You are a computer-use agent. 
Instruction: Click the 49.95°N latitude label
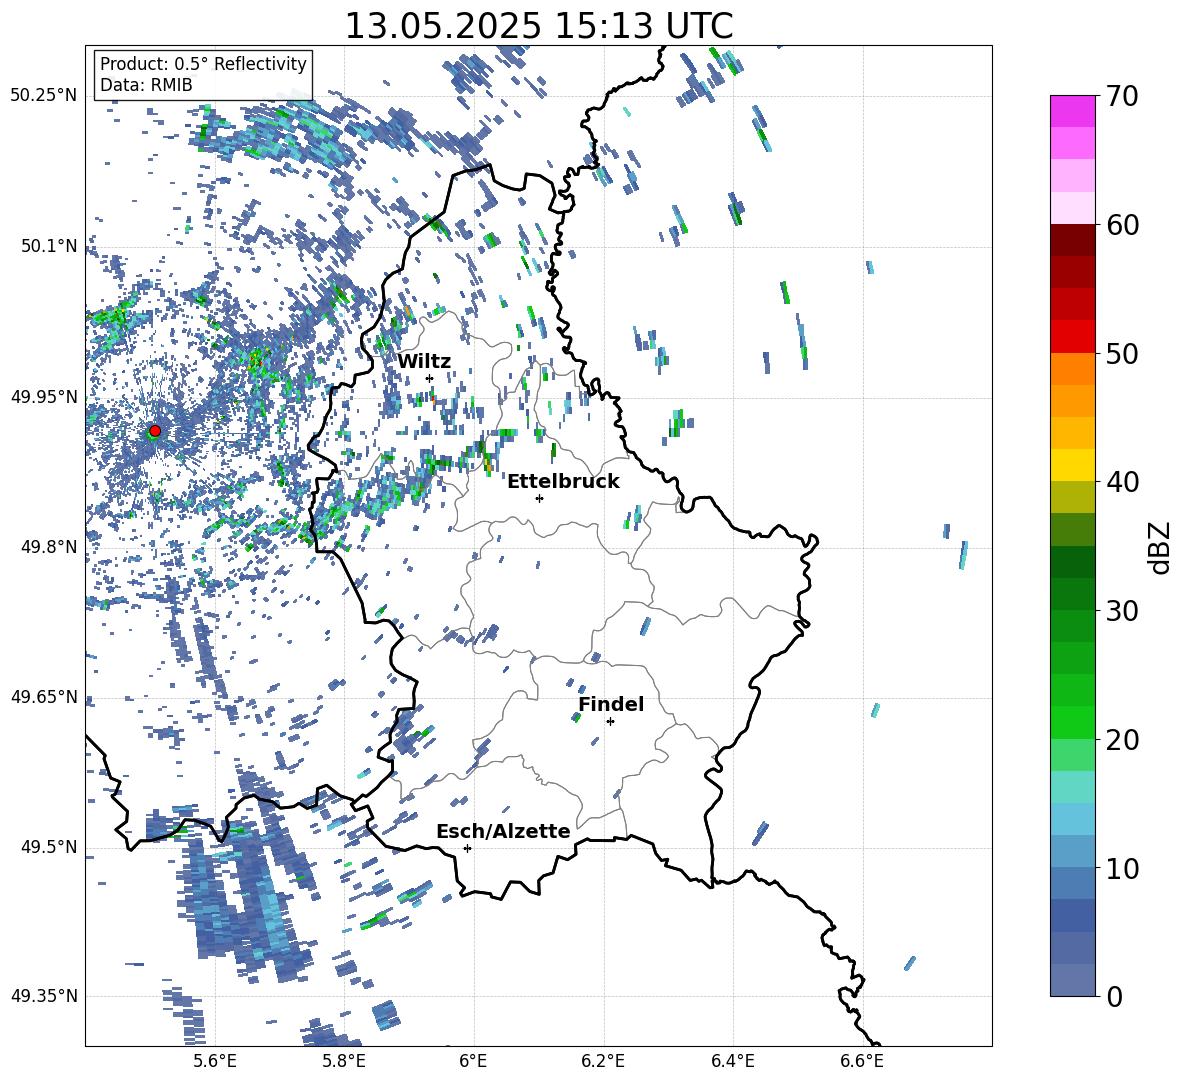coord(44,396)
